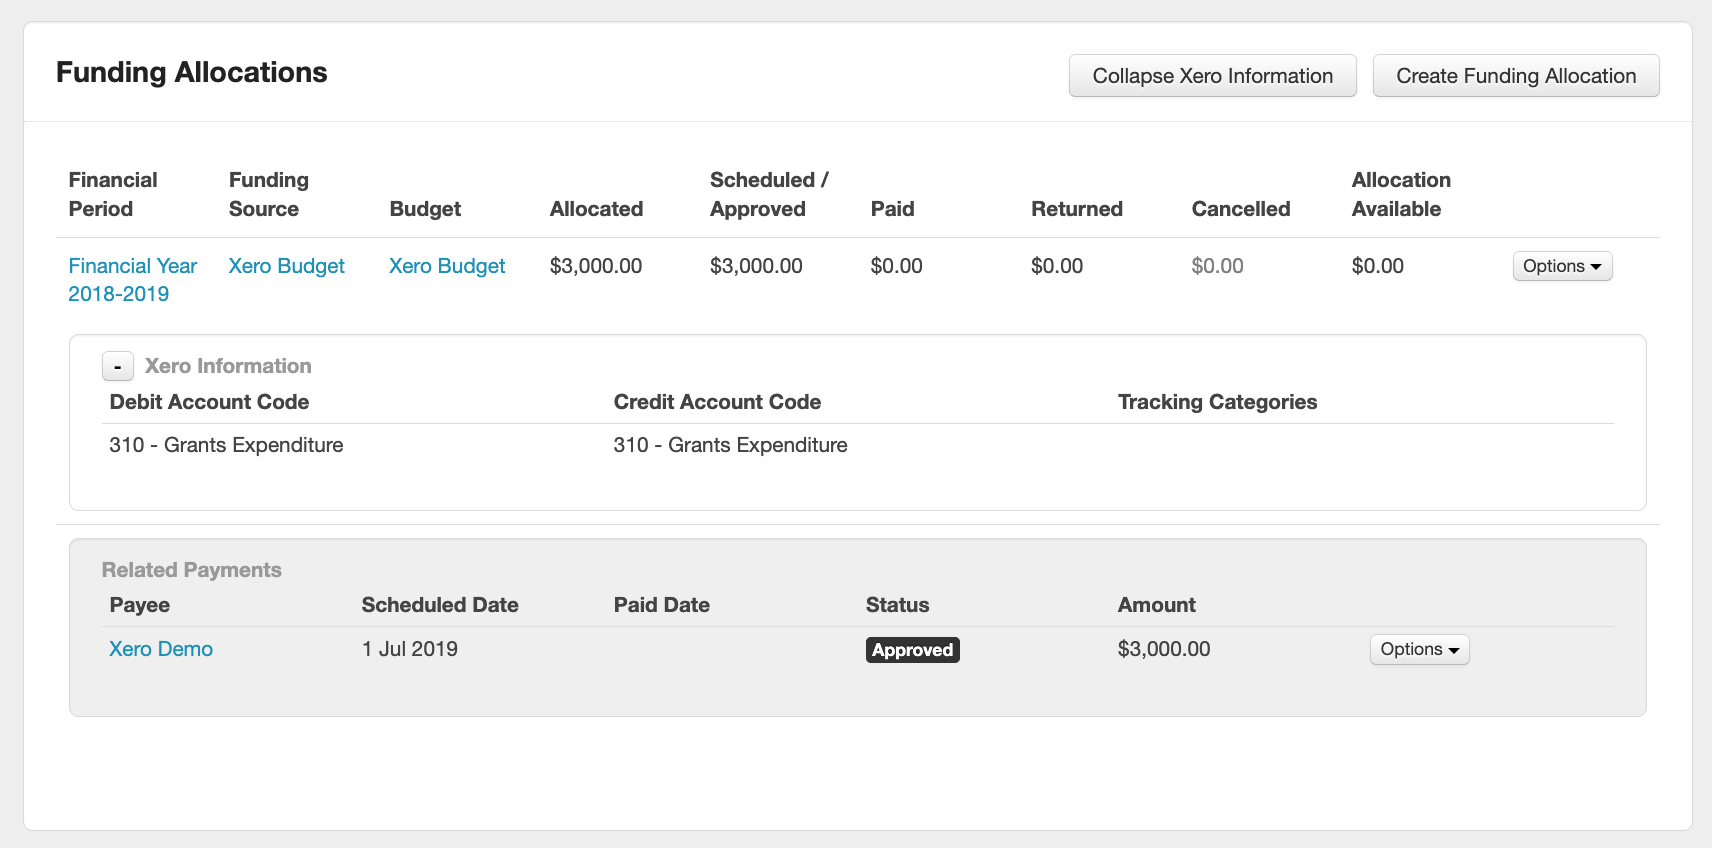Click the Debit Account Code value 310 - Grants Expenditure
Viewport: 1712px width, 848px height.
[226, 445]
